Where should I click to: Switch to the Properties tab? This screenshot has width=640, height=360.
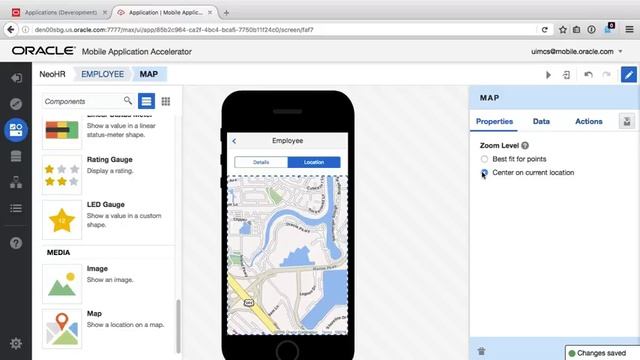pos(494,121)
